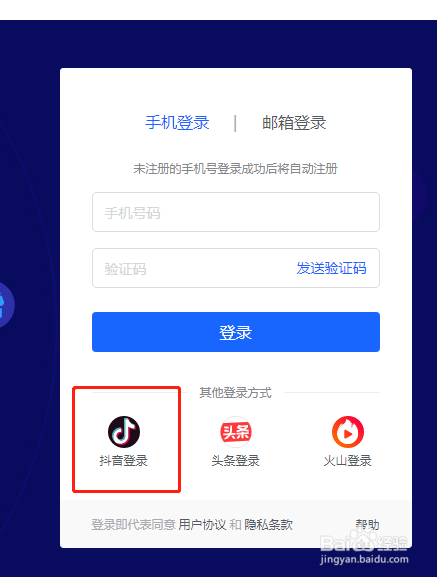The height and width of the screenshot is (577, 437).
Task: Click the 其他登录方式 section heading
Action: 235,393
